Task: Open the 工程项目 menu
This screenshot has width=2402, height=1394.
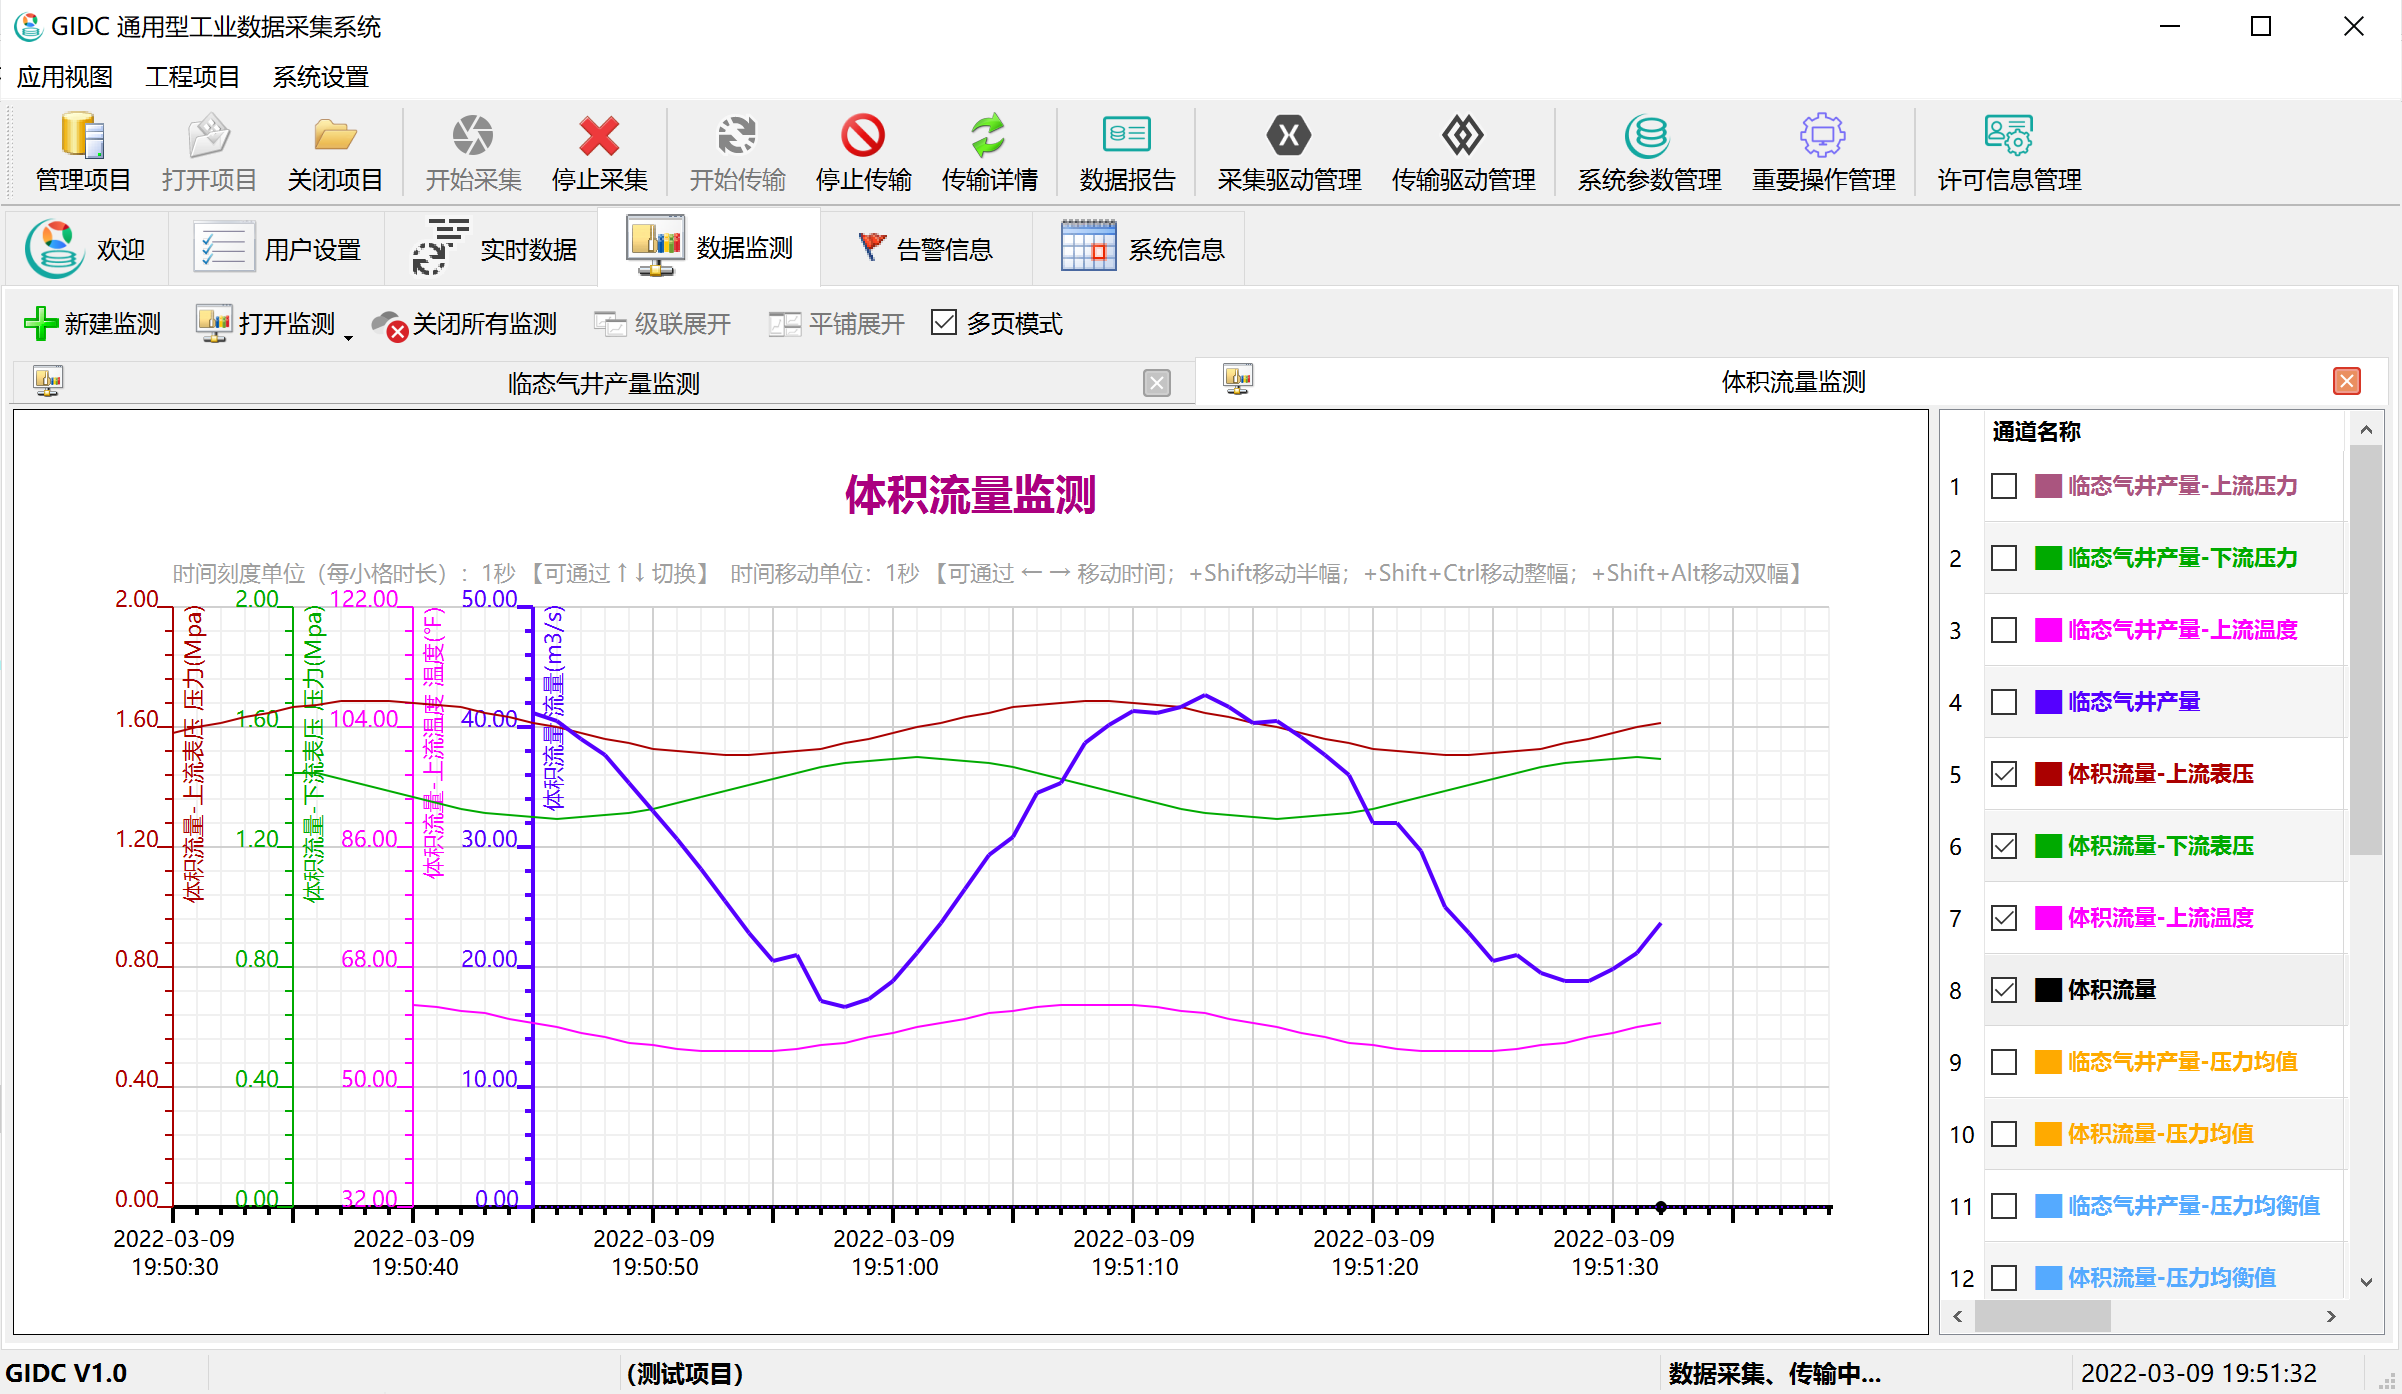Action: (x=193, y=77)
